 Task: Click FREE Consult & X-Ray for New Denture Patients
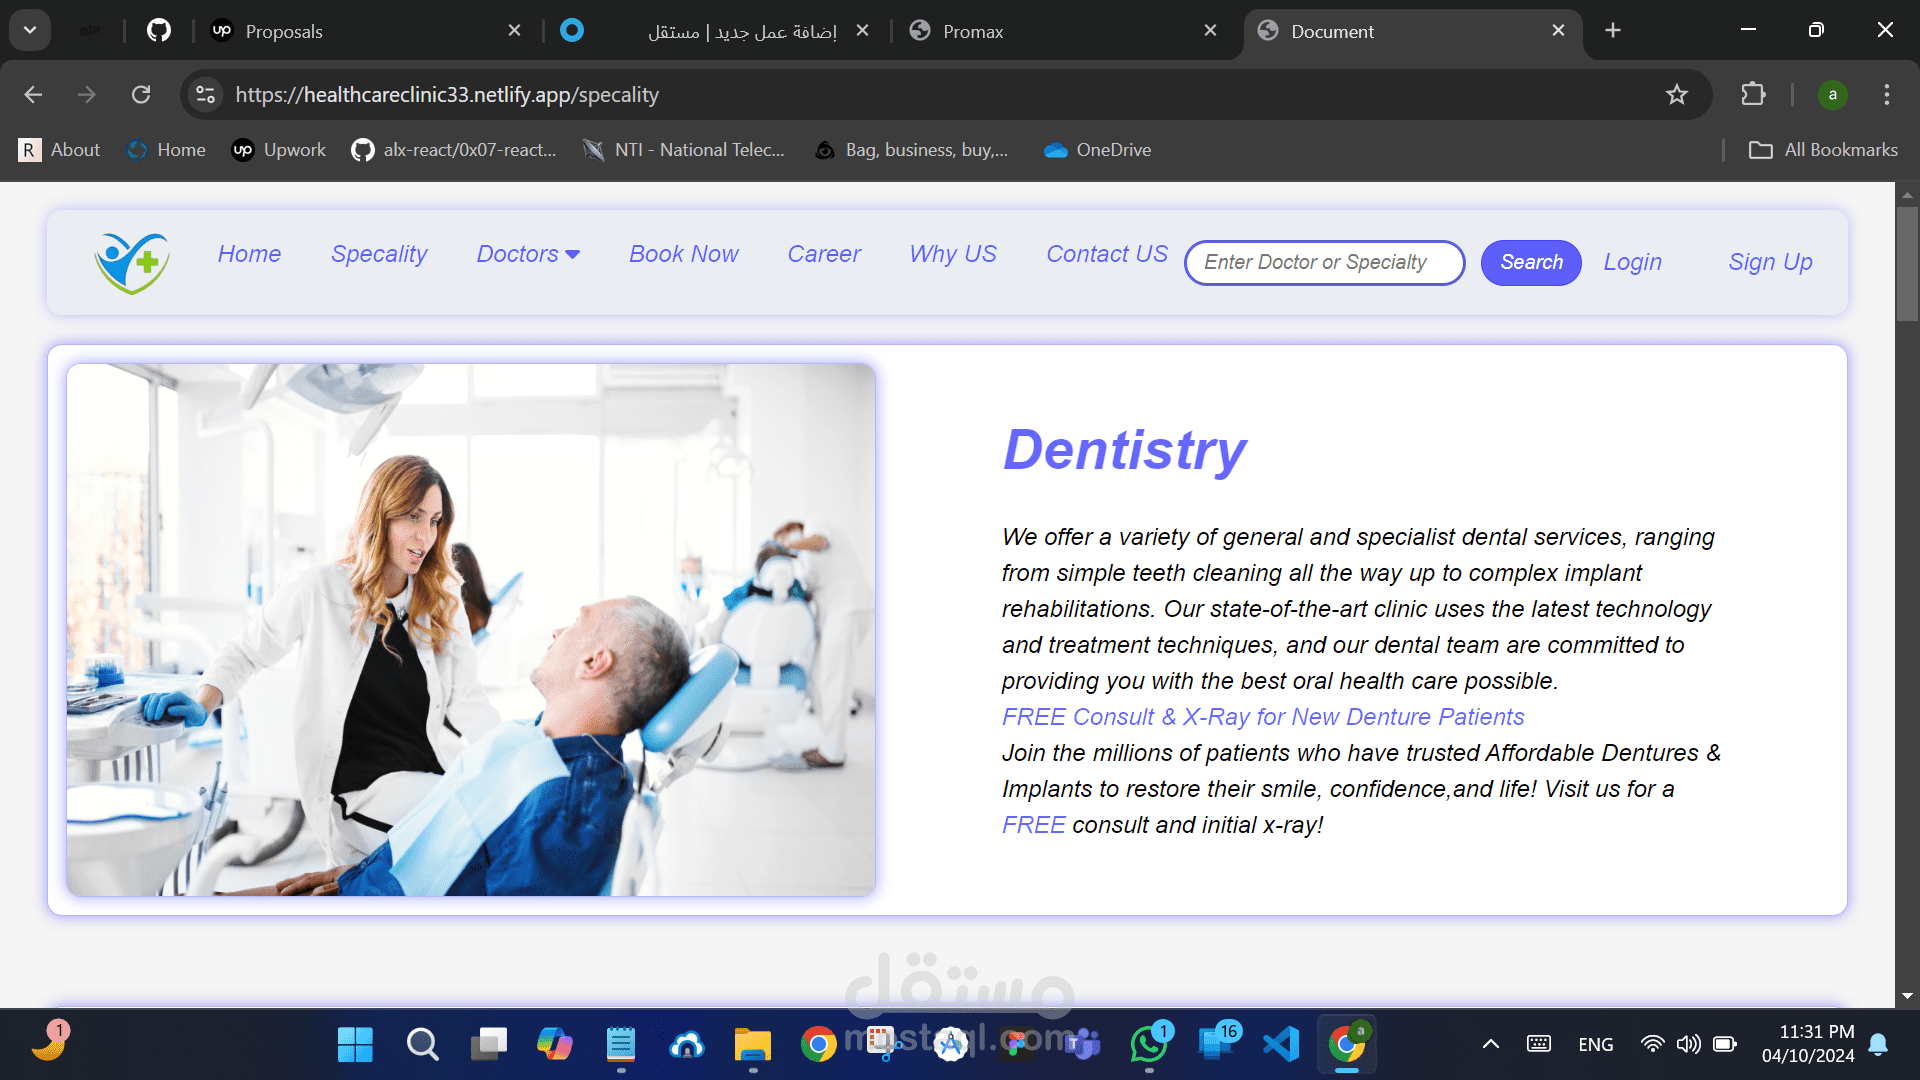click(x=1263, y=717)
